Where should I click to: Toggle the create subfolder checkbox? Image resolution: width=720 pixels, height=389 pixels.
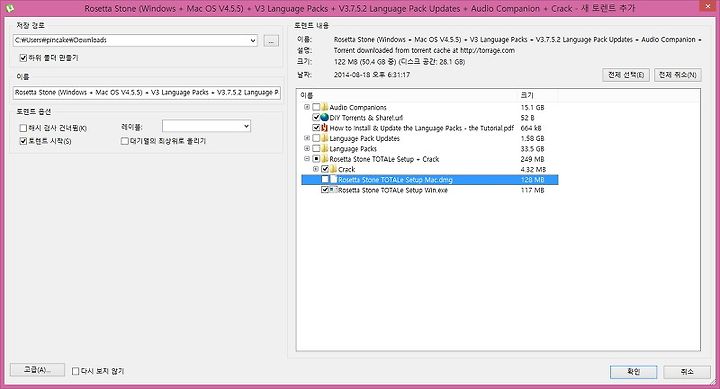tap(23, 58)
